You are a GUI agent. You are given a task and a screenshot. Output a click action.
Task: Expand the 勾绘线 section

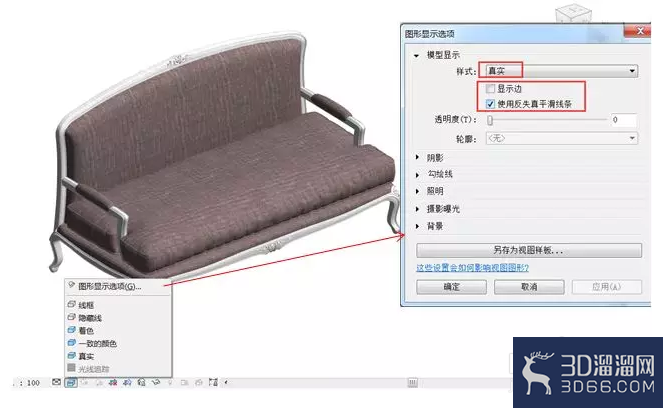pyautogui.click(x=417, y=174)
